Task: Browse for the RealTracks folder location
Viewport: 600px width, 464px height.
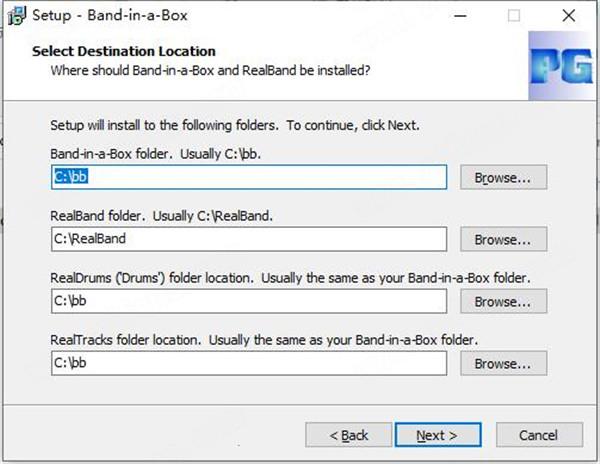Action: coord(504,363)
